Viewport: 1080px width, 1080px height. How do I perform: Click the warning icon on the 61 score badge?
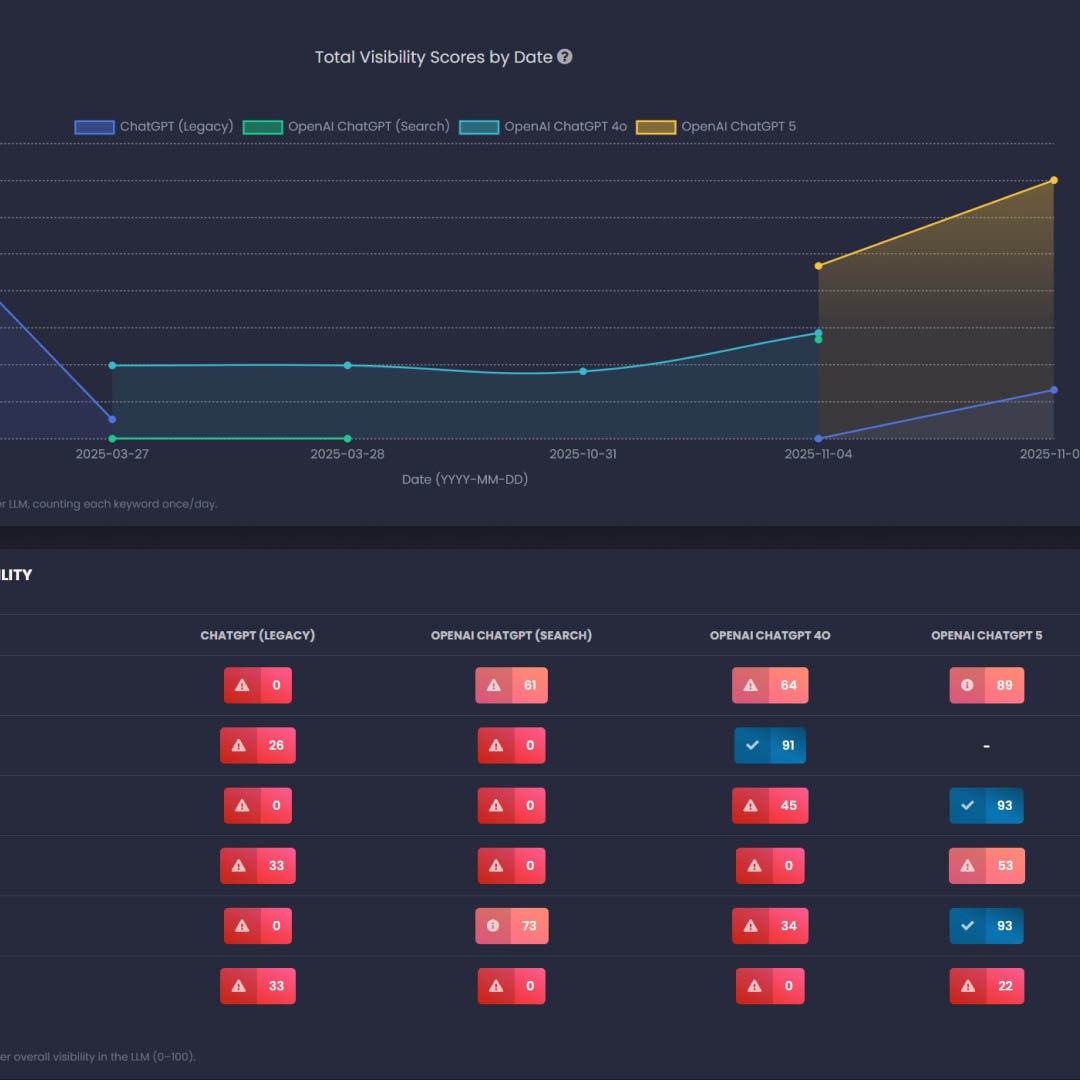tap(493, 686)
